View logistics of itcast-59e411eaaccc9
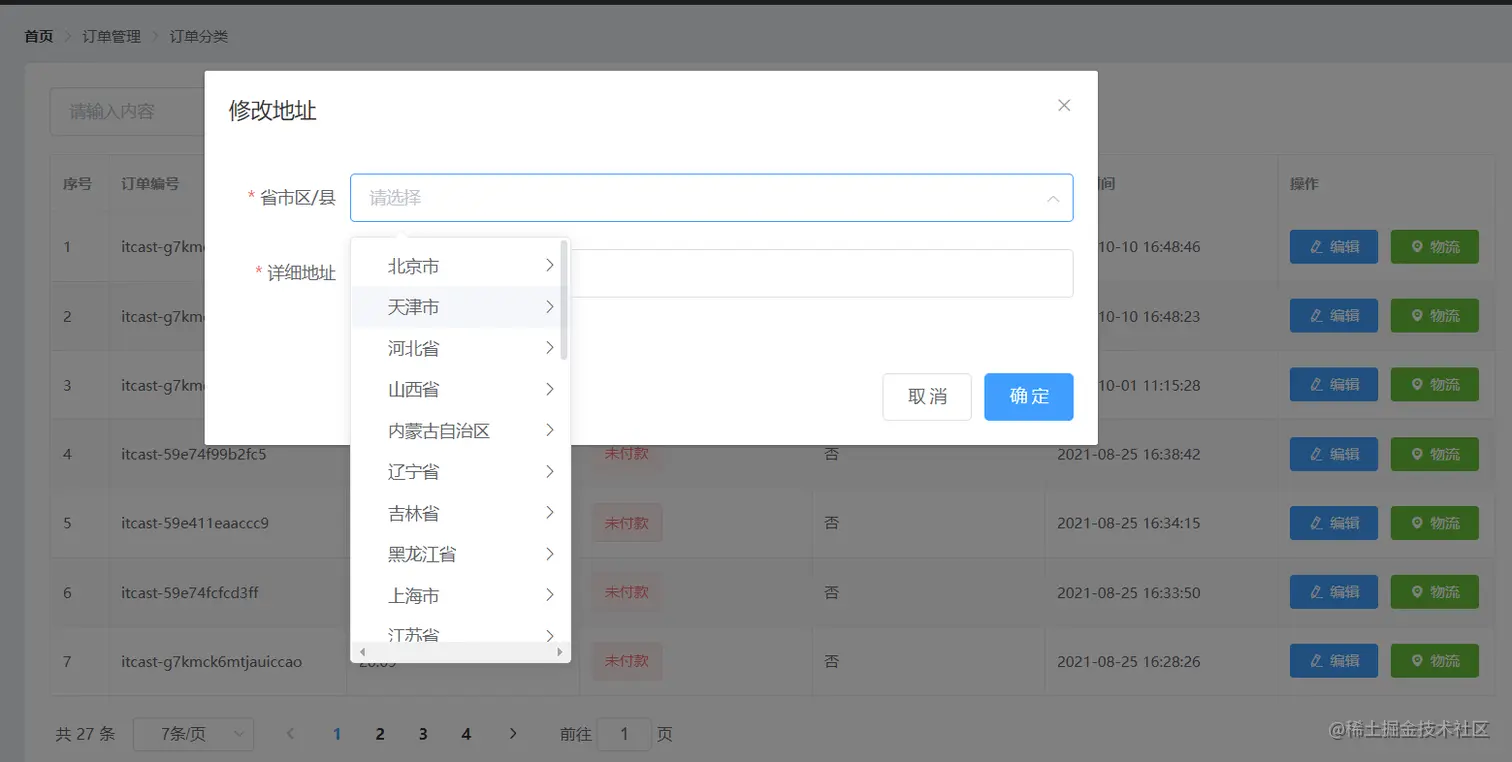 point(1434,523)
